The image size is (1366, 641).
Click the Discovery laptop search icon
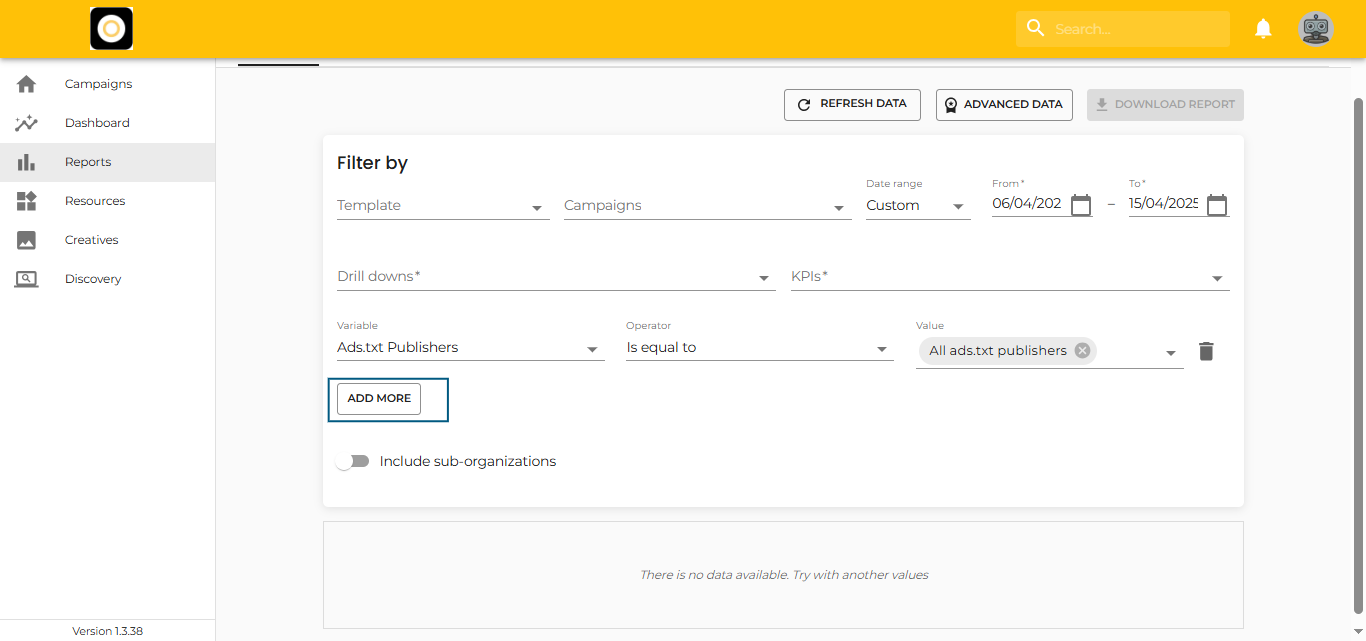tap(27, 279)
